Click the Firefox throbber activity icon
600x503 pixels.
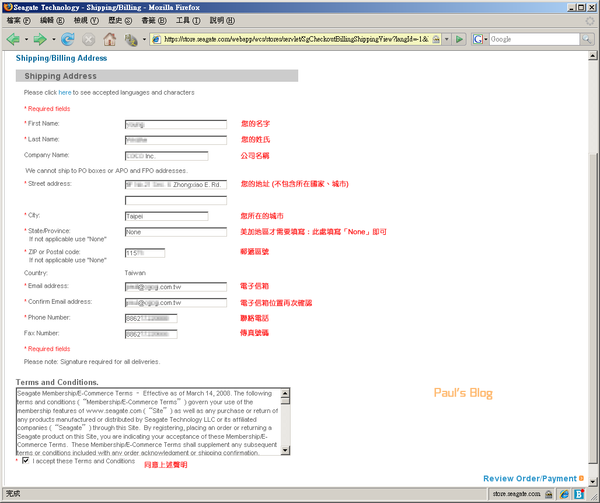coord(590,21)
